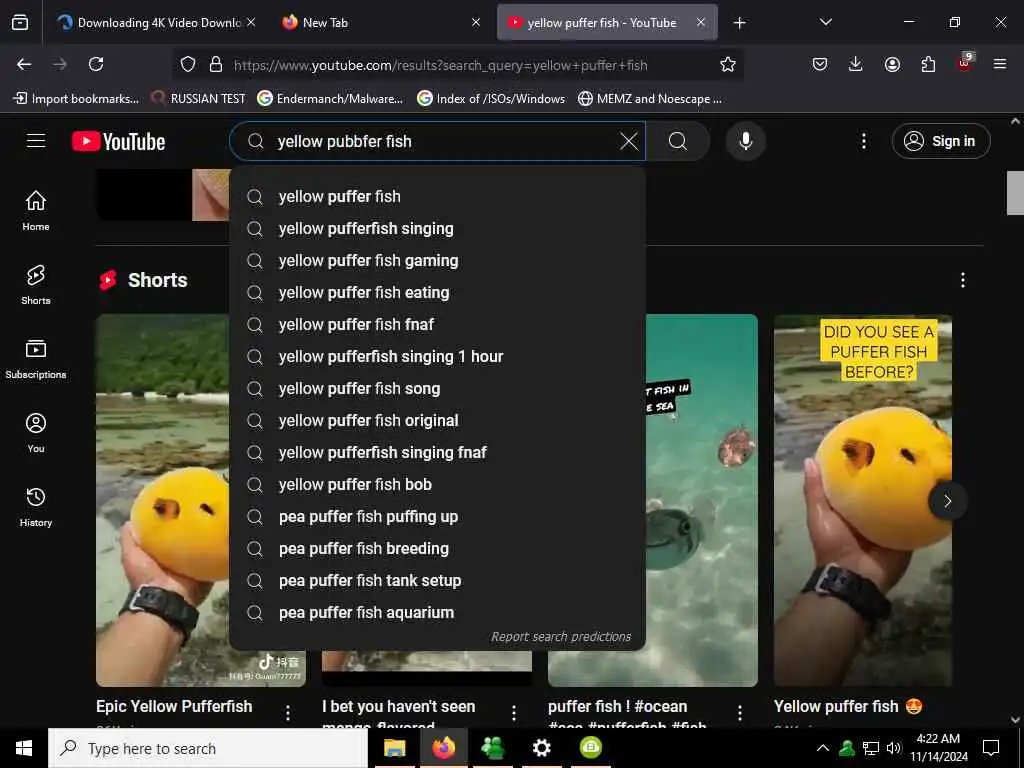Show site lock connection information

[216, 64]
